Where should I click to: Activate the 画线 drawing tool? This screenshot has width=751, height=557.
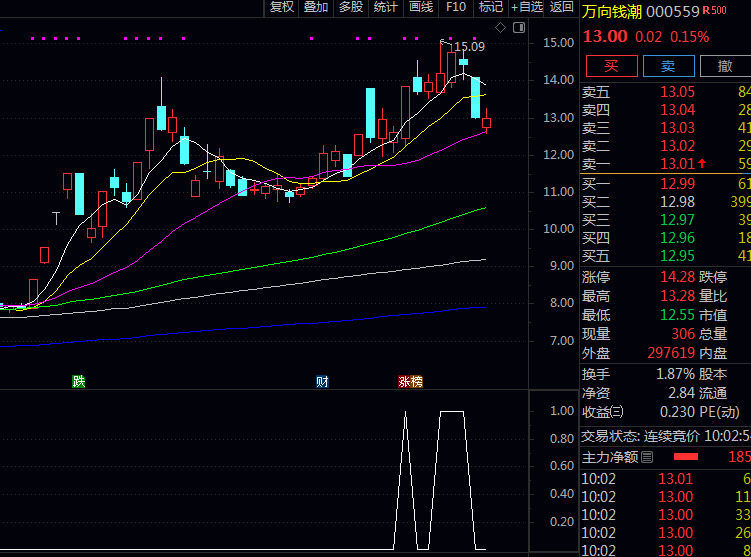coord(421,7)
